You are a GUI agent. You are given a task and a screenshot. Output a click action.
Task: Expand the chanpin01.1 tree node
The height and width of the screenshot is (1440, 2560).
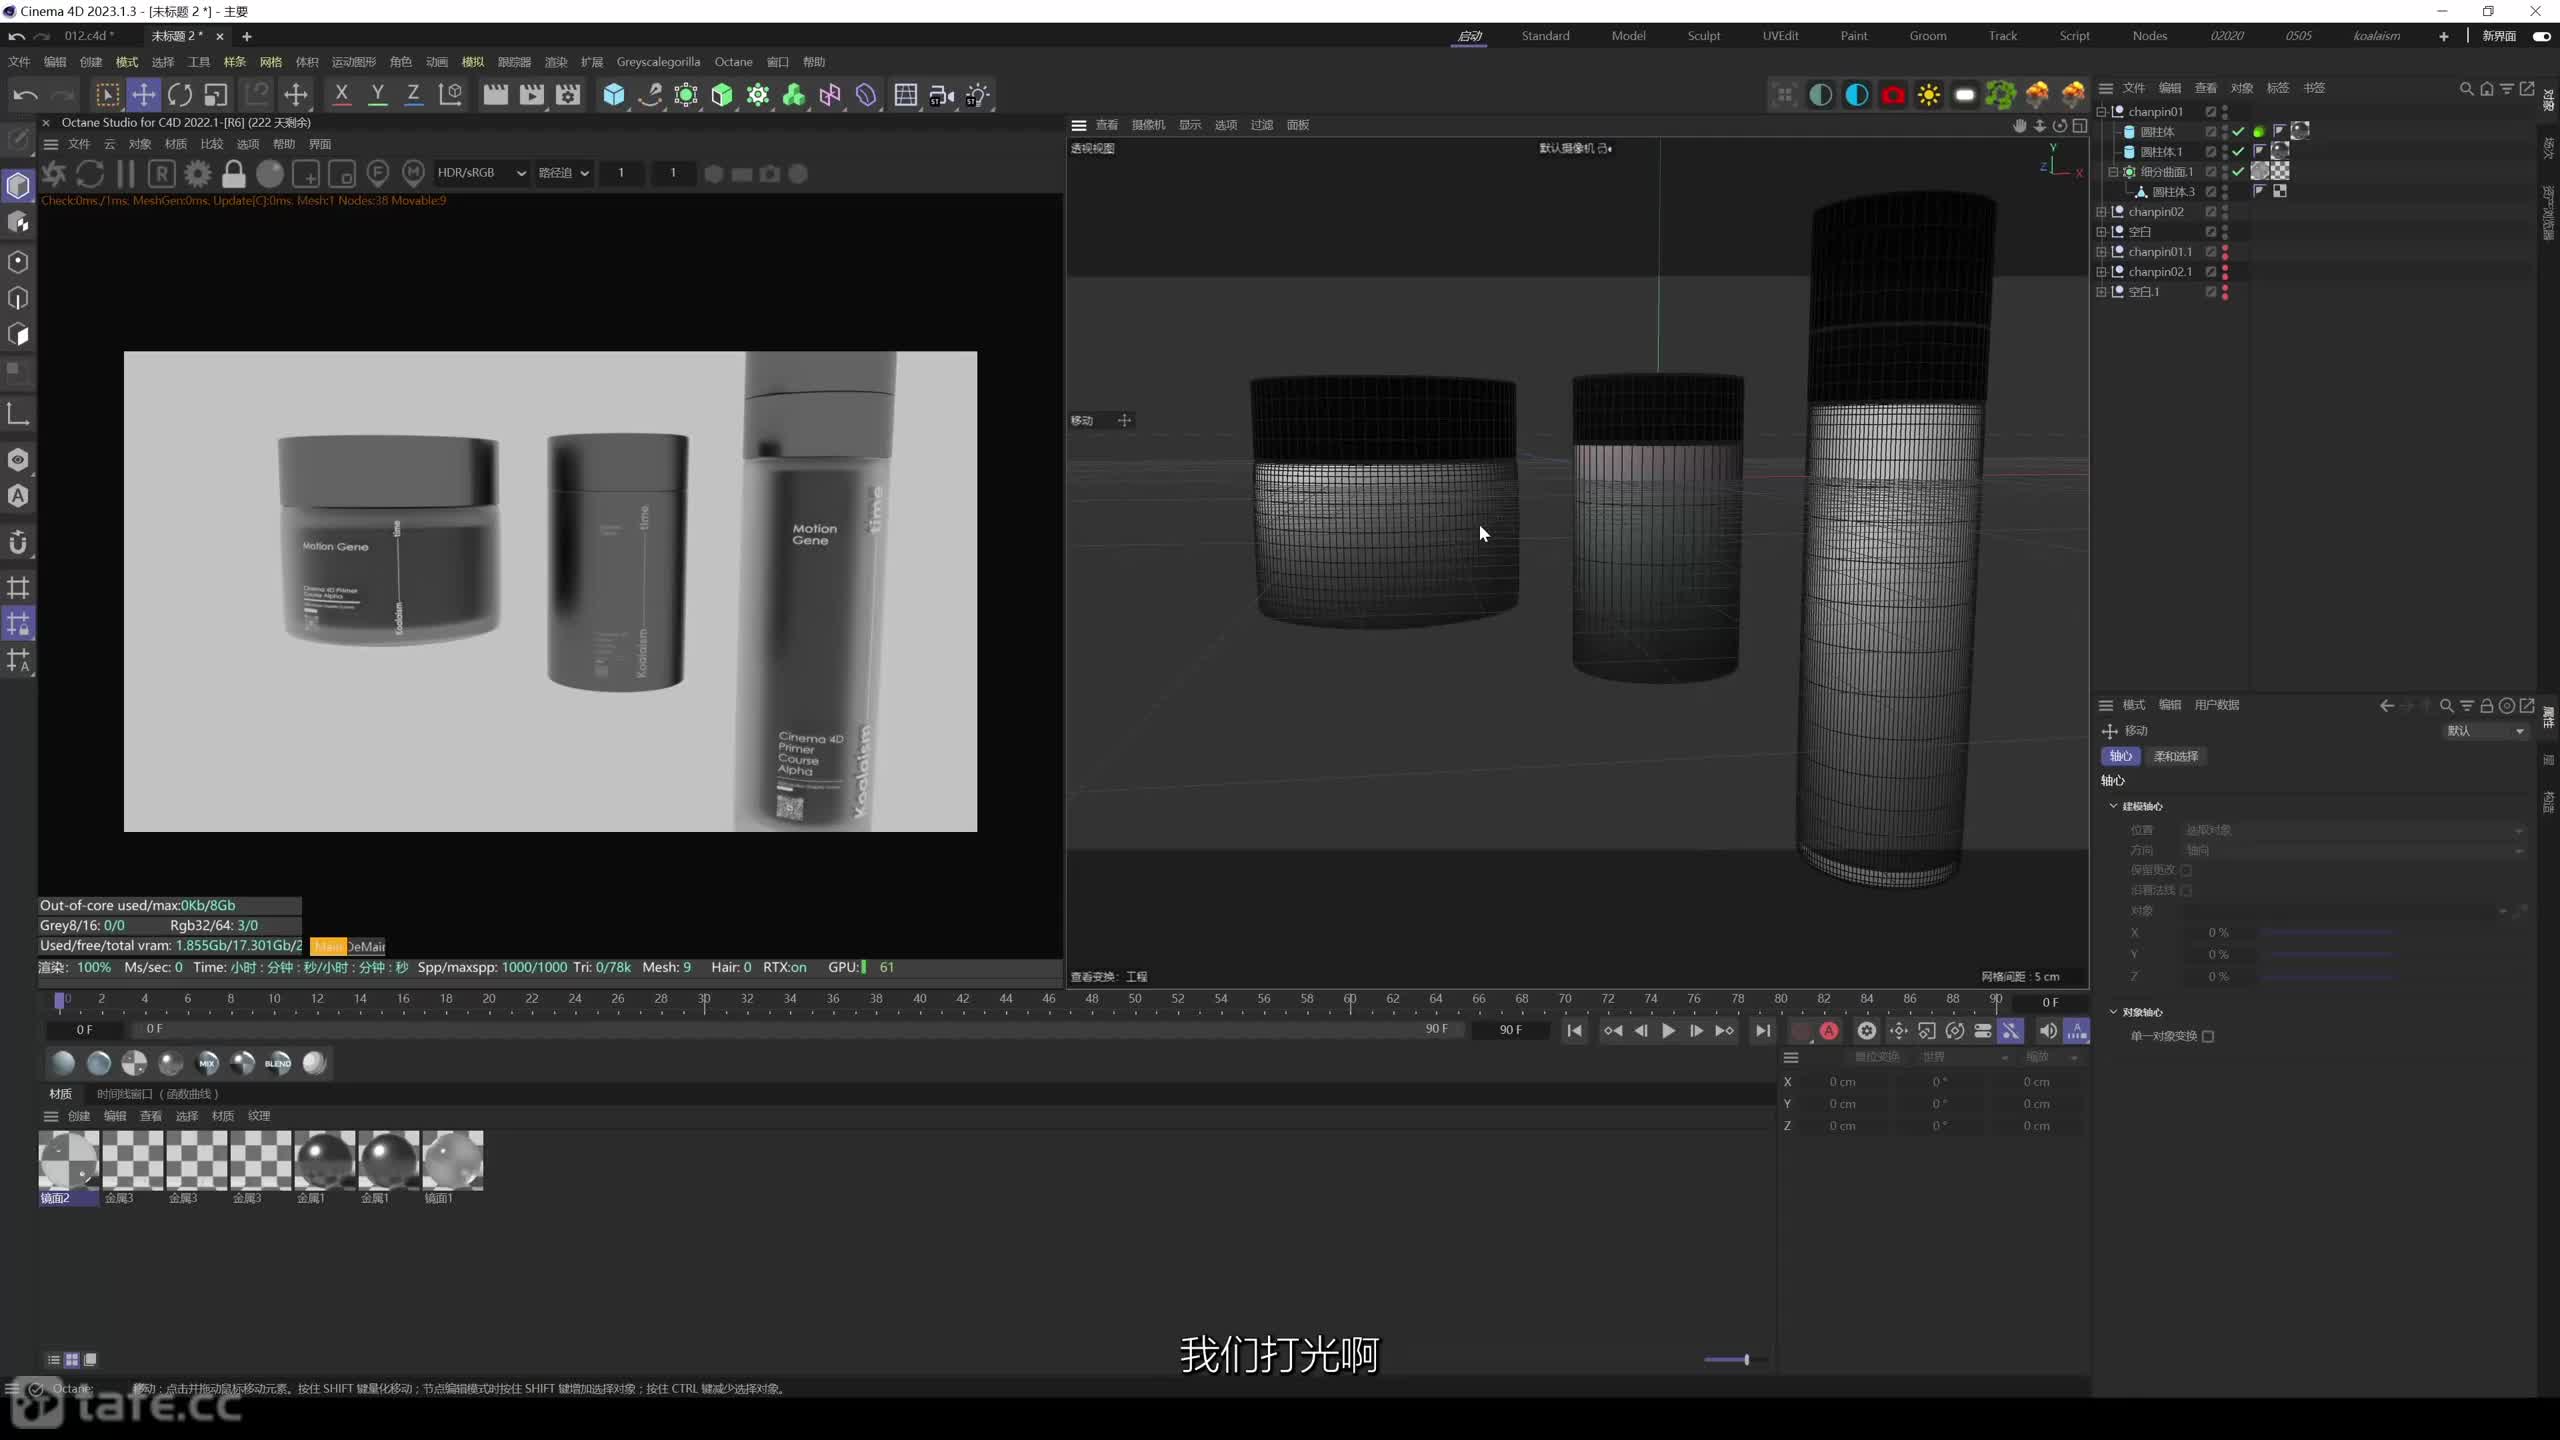[2101, 251]
